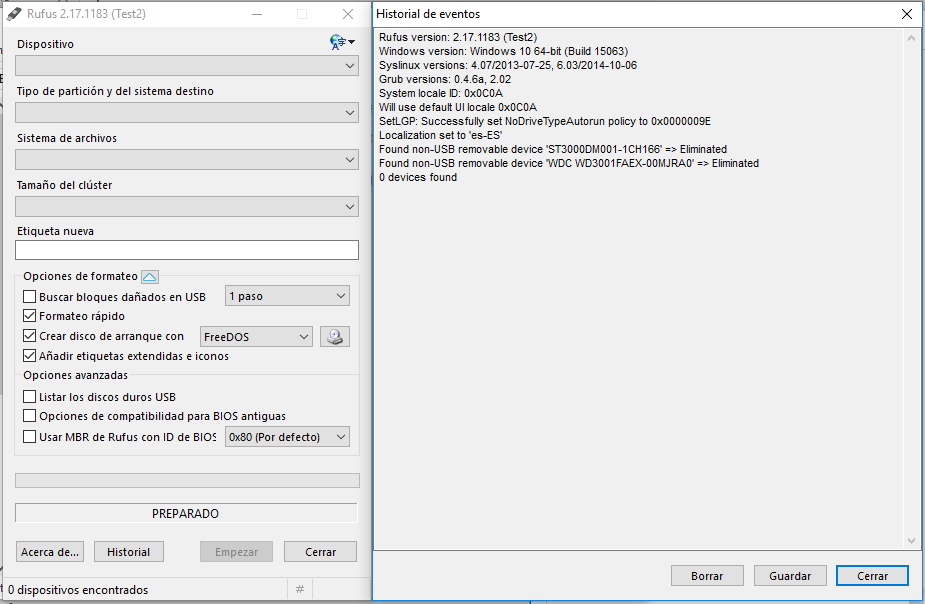Click the log scrollbar down arrow

911,541
